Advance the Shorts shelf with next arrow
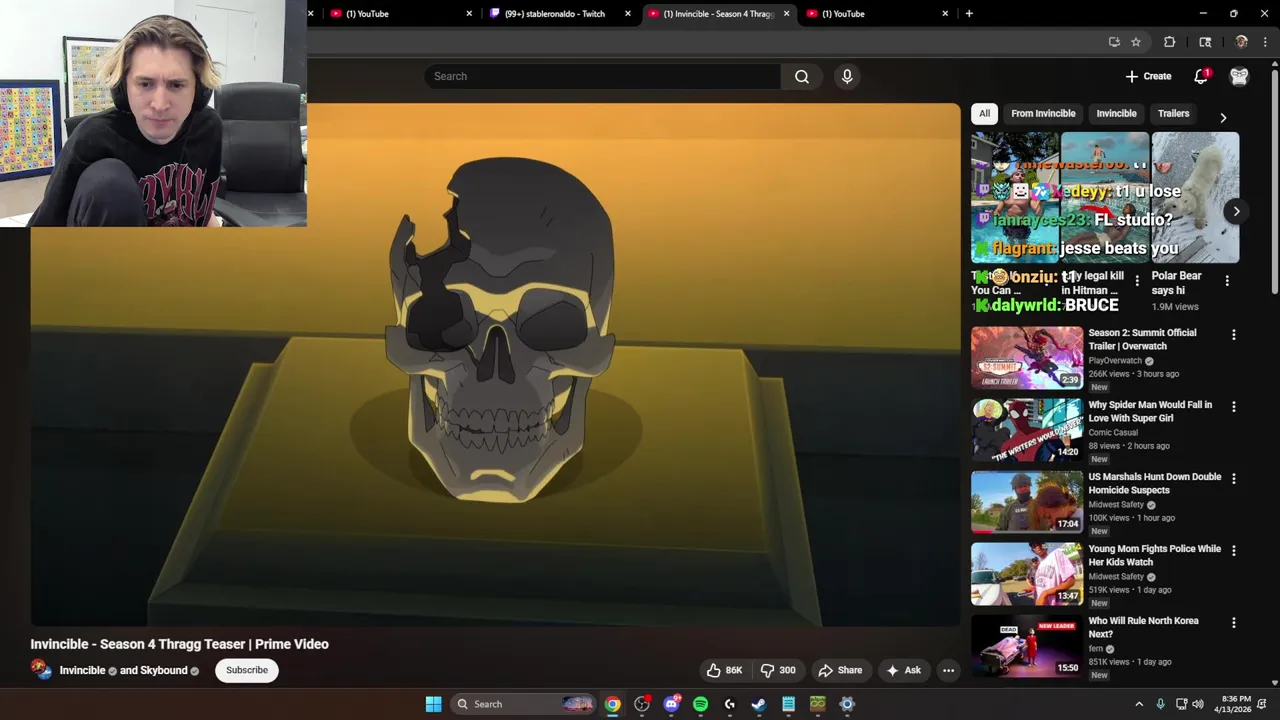1280x720 pixels. click(x=1236, y=211)
